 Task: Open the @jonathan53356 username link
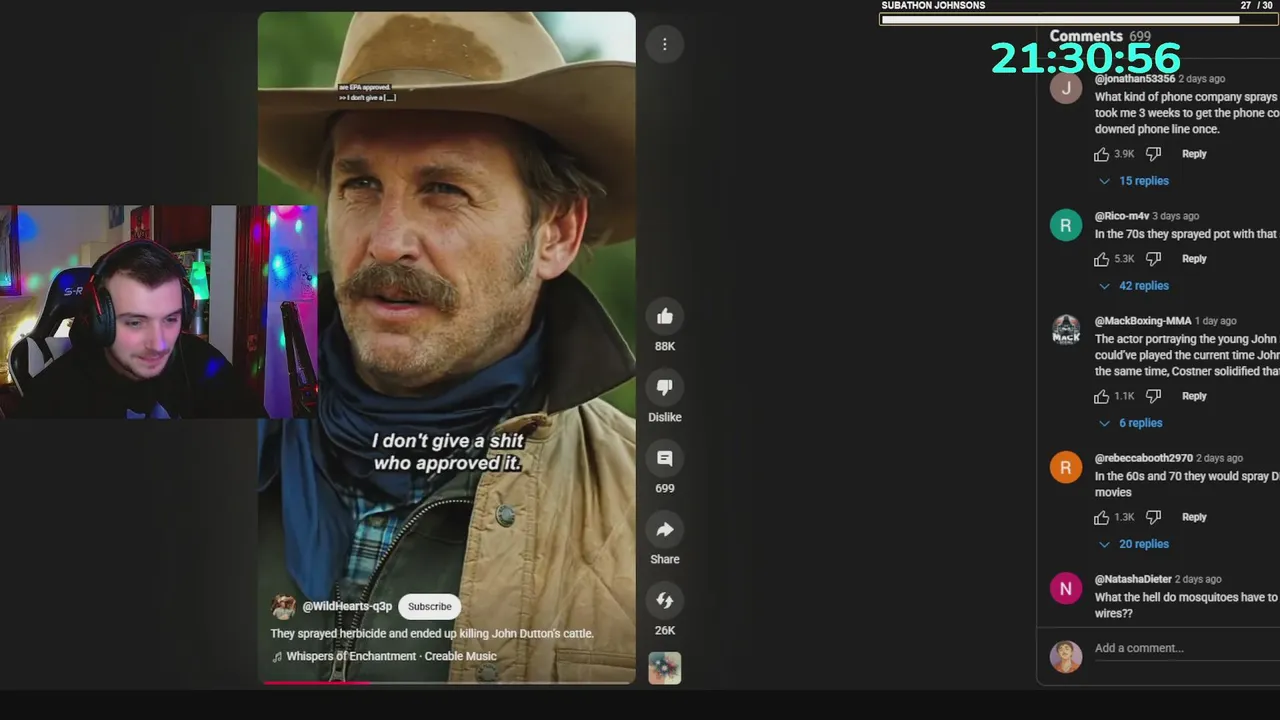pos(1135,79)
